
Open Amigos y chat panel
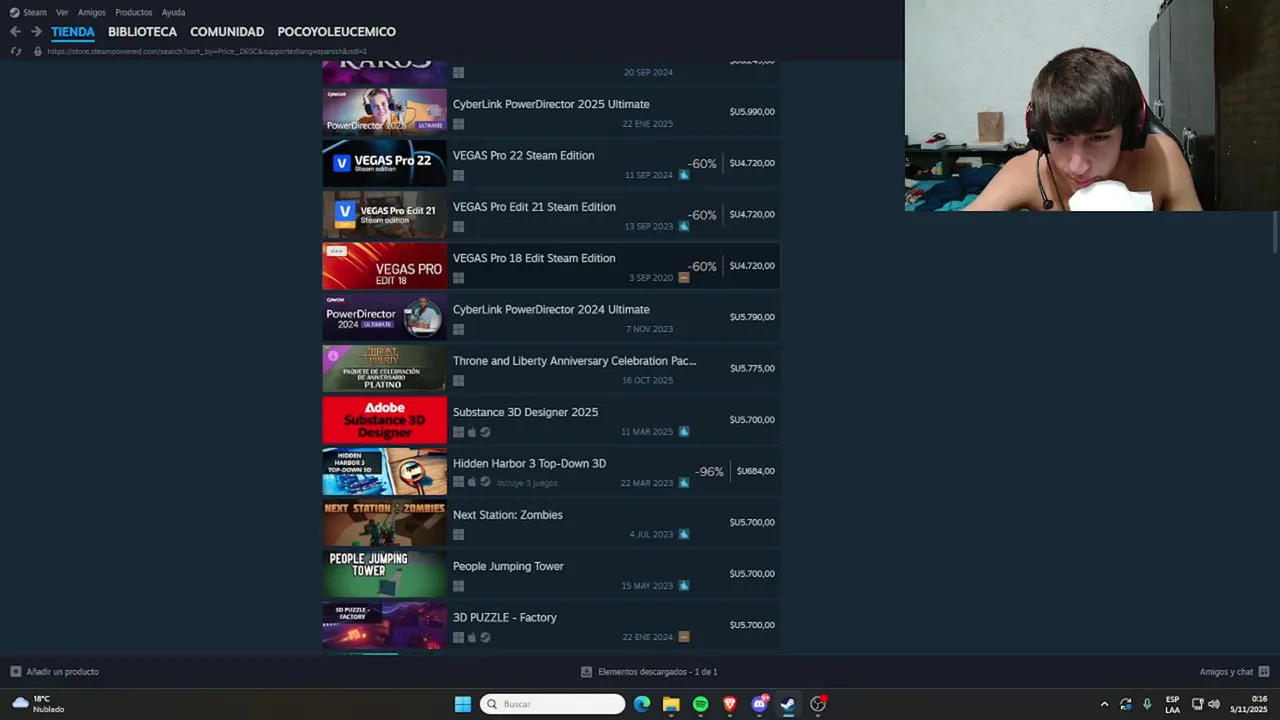[1234, 672]
